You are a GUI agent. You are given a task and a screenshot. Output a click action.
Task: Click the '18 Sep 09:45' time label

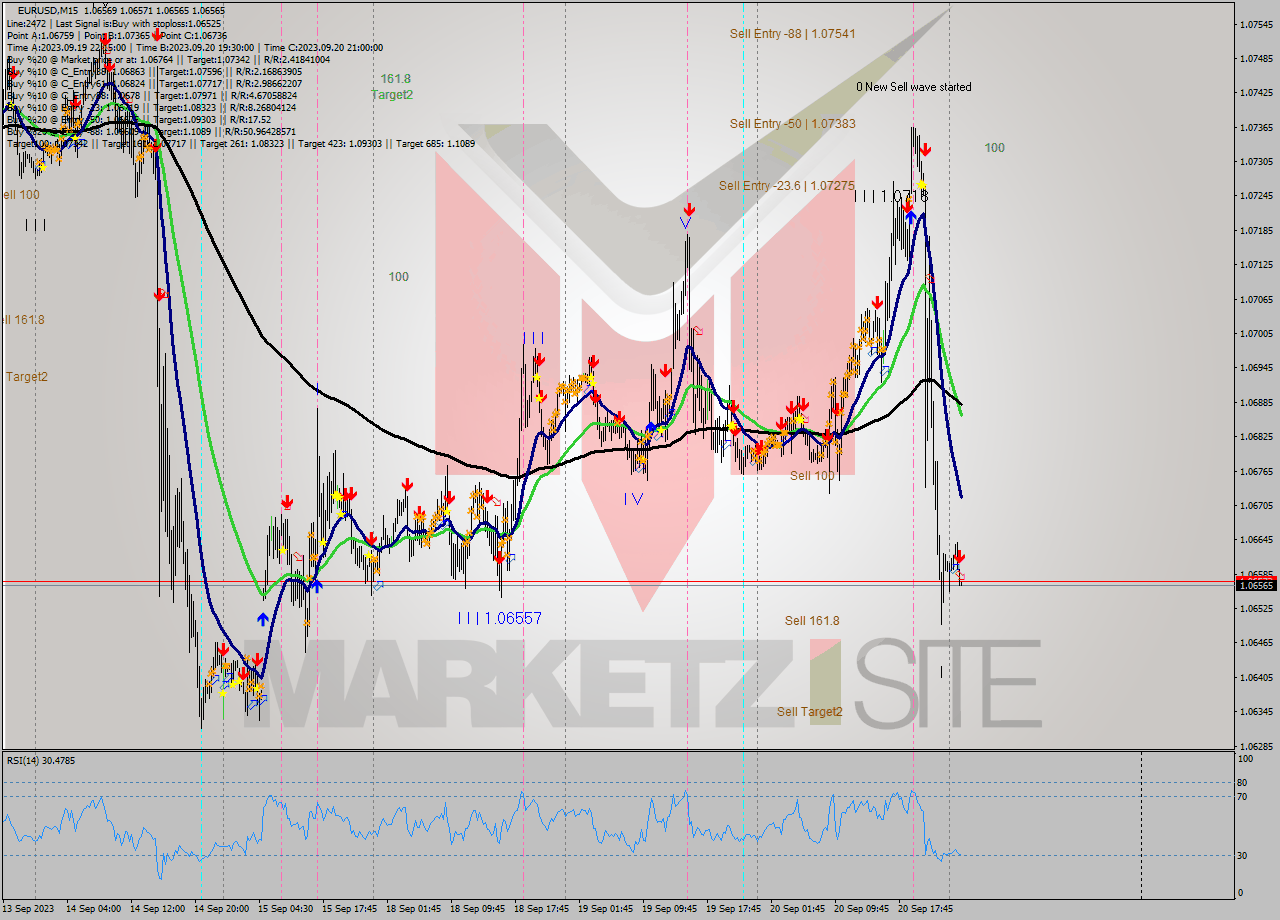(479, 909)
